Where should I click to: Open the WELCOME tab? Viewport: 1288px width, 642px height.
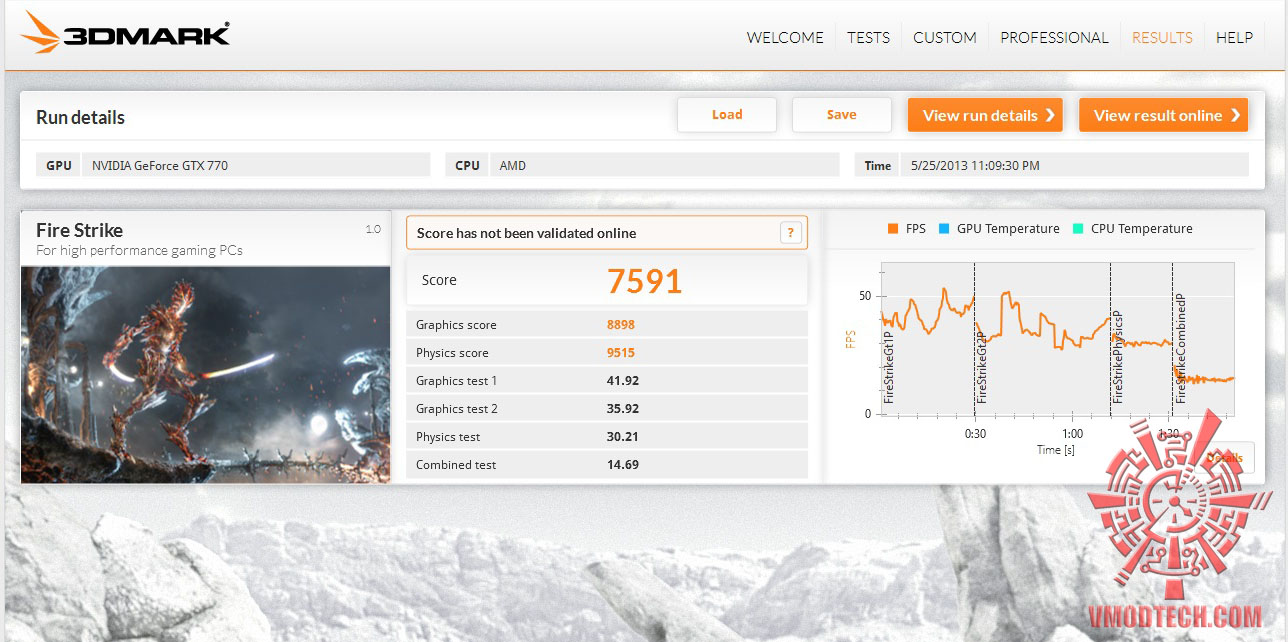pyautogui.click(x=785, y=37)
